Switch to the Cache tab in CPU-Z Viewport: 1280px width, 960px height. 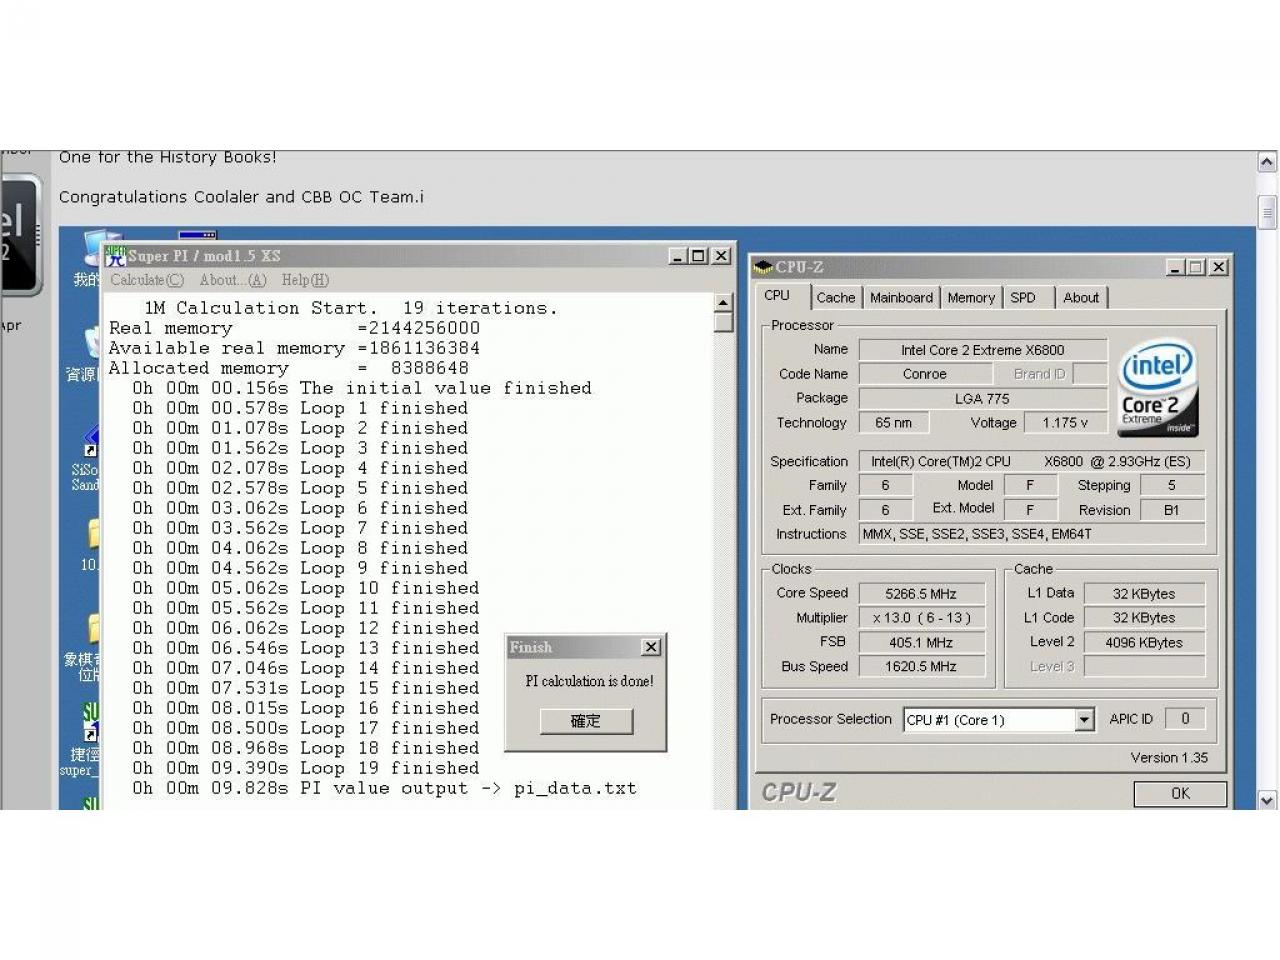tap(836, 298)
